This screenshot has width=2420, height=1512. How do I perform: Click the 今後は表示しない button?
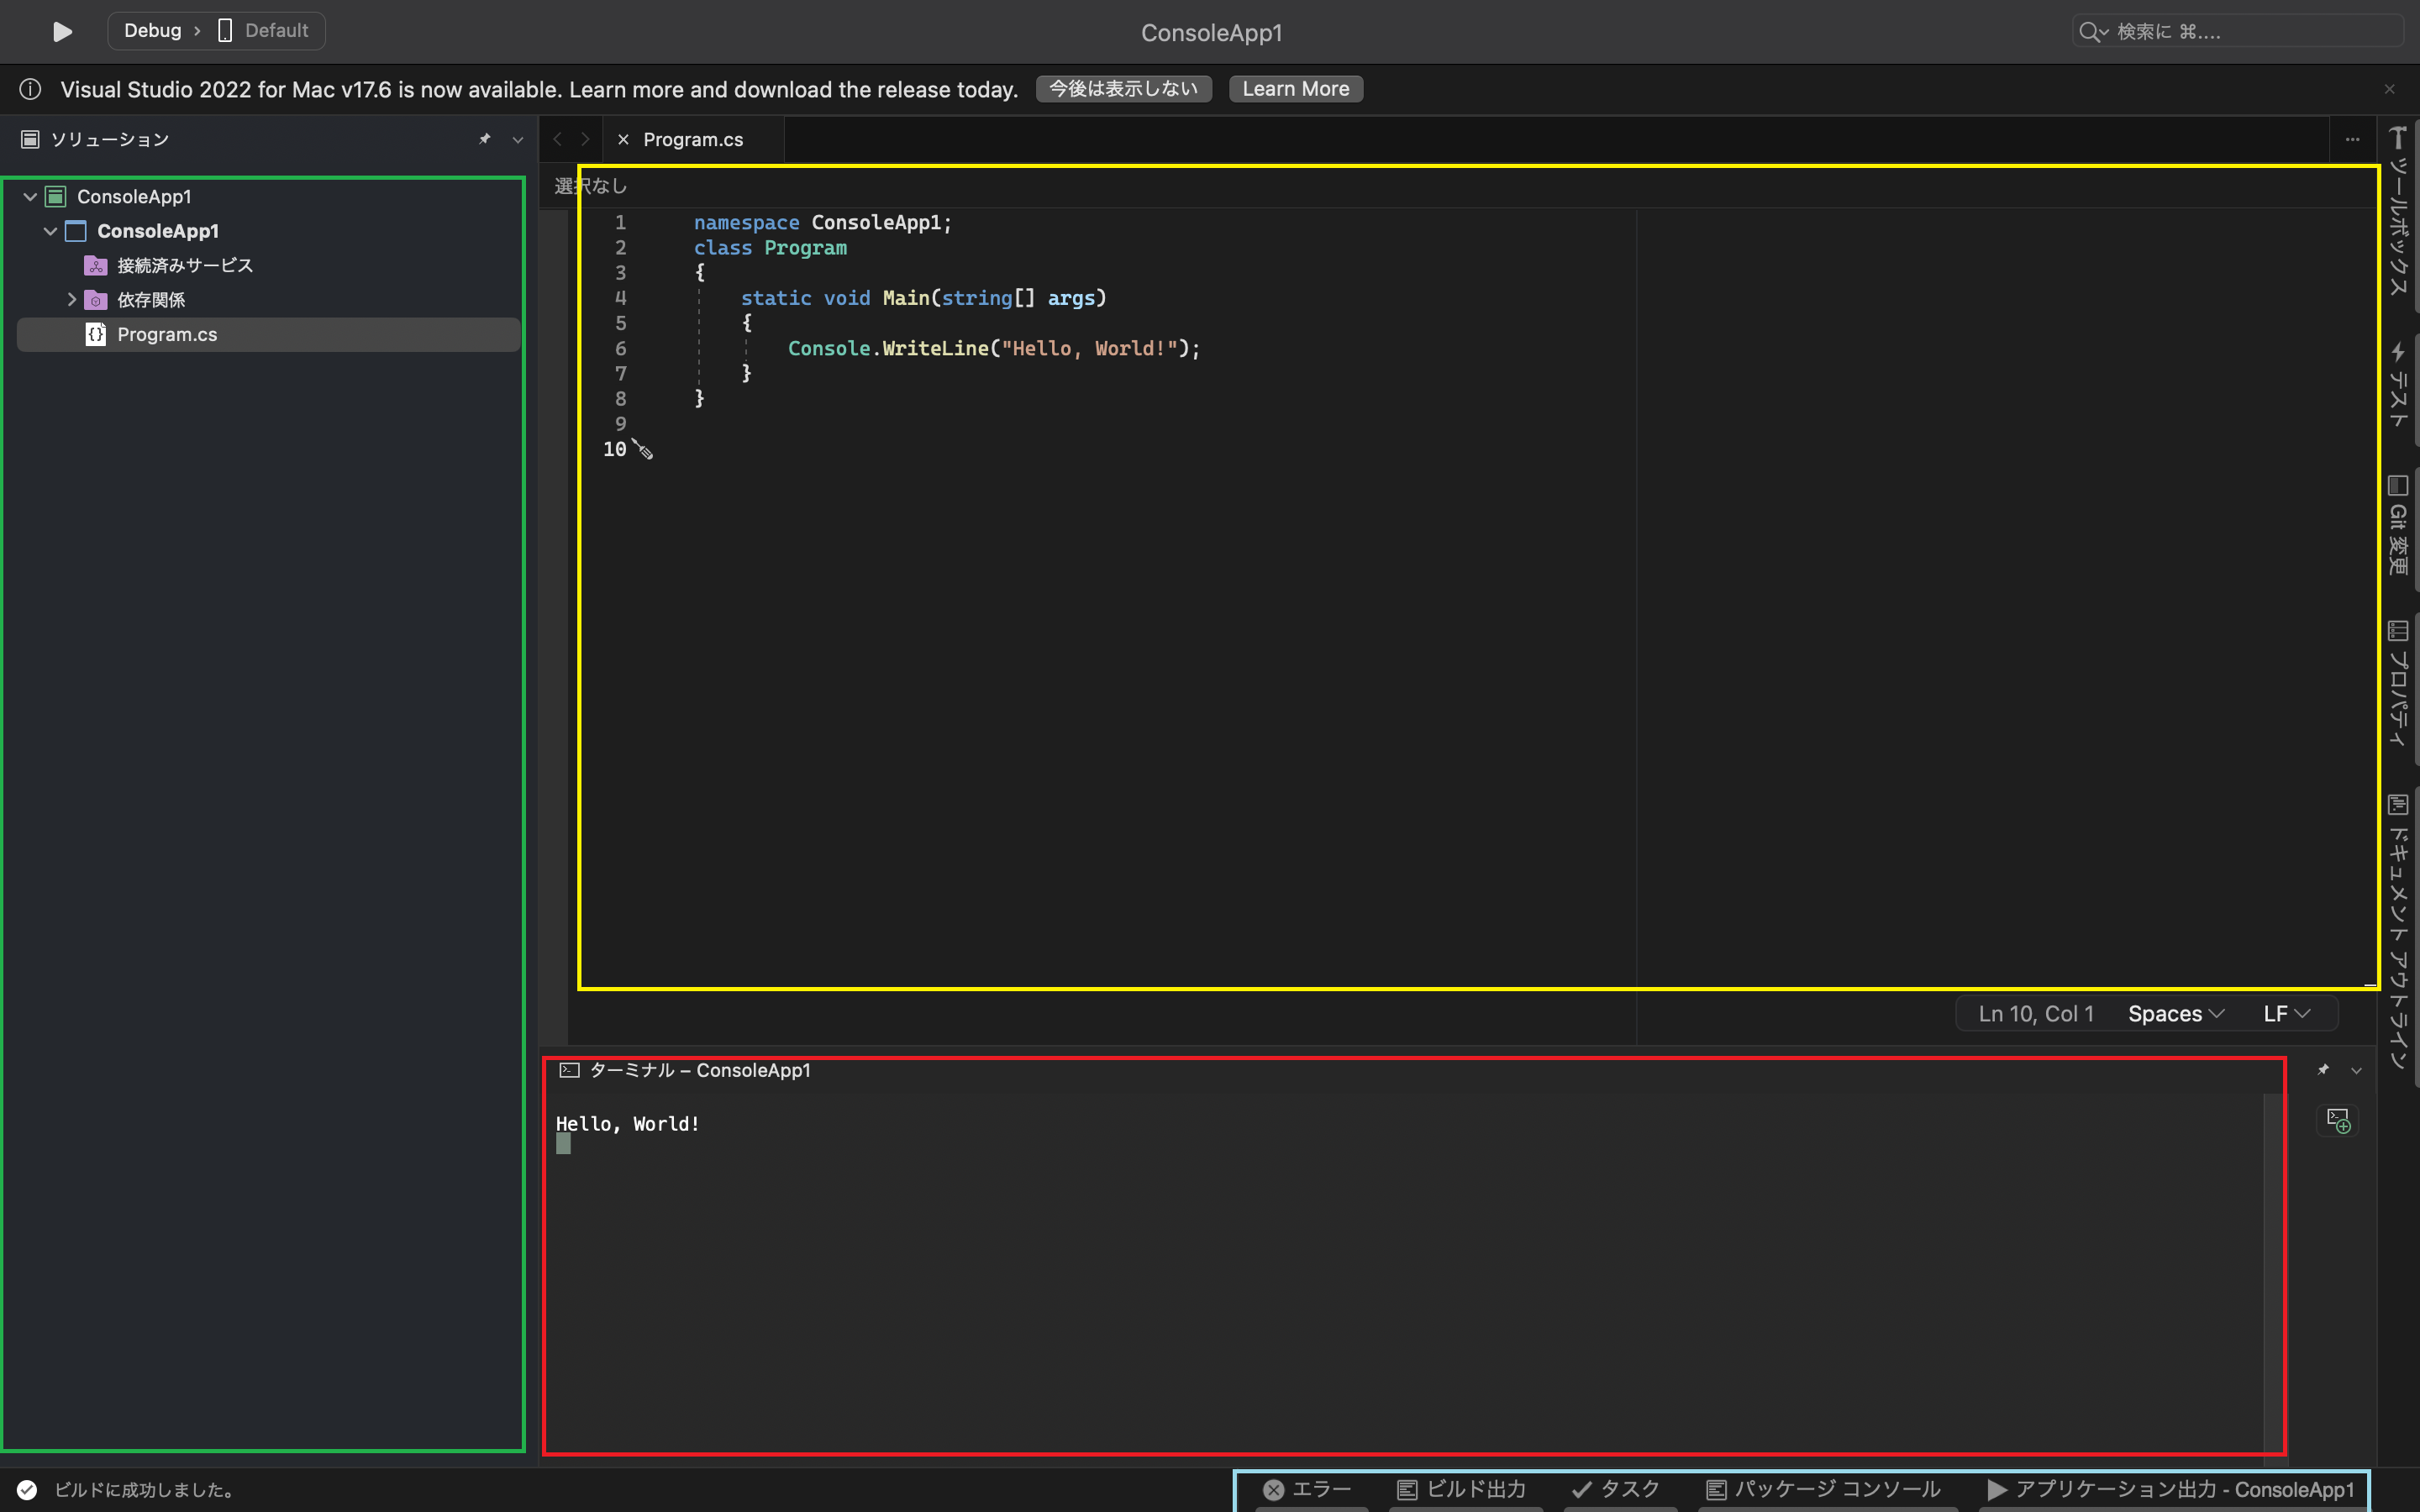(x=1123, y=89)
